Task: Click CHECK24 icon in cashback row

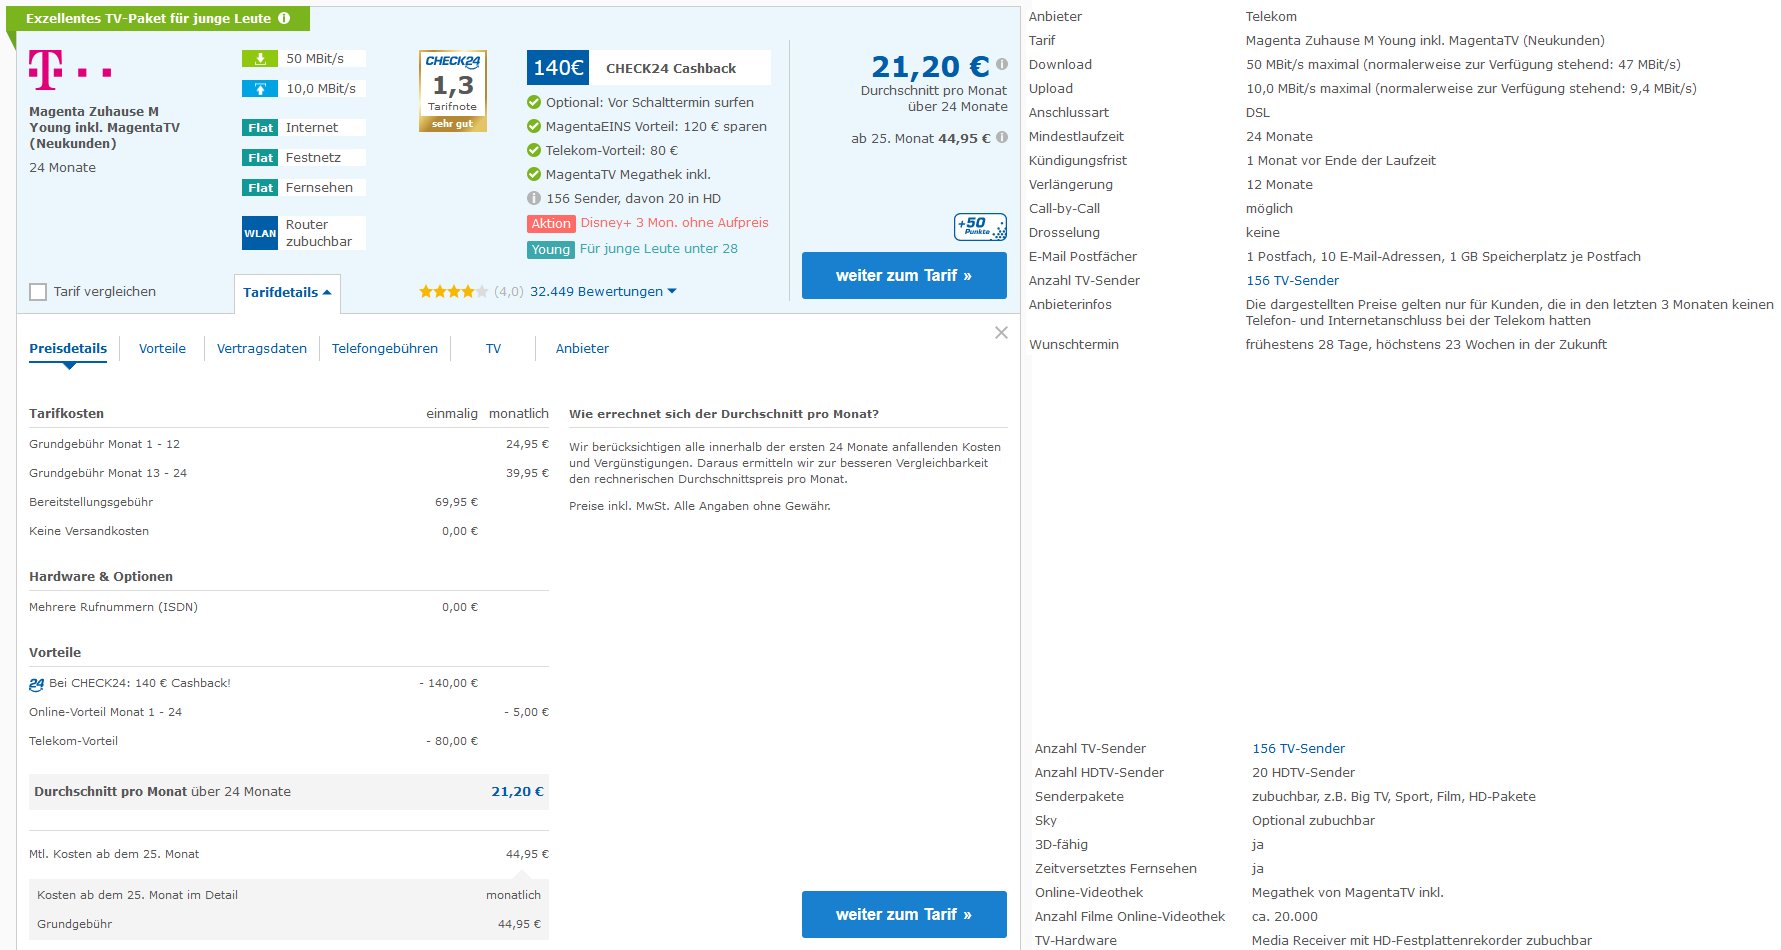Action: pyautogui.click(x=36, y=684)
